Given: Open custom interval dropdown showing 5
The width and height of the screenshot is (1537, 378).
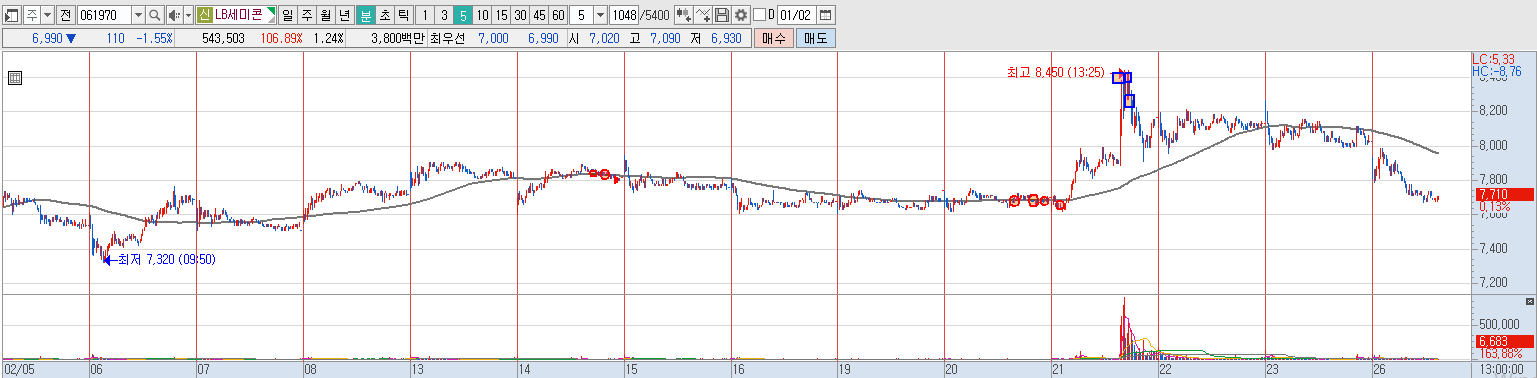Looking at the screenshot, I should point(599,15).
